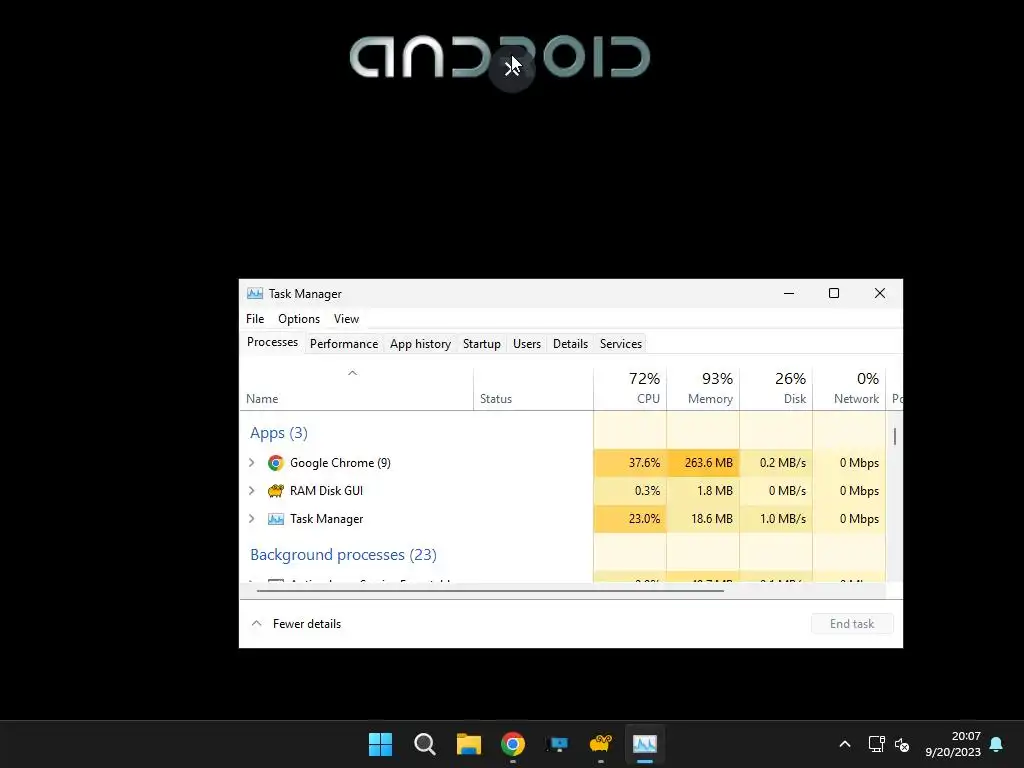
Task: Open the notifications bell
Action: click(997, 744)
